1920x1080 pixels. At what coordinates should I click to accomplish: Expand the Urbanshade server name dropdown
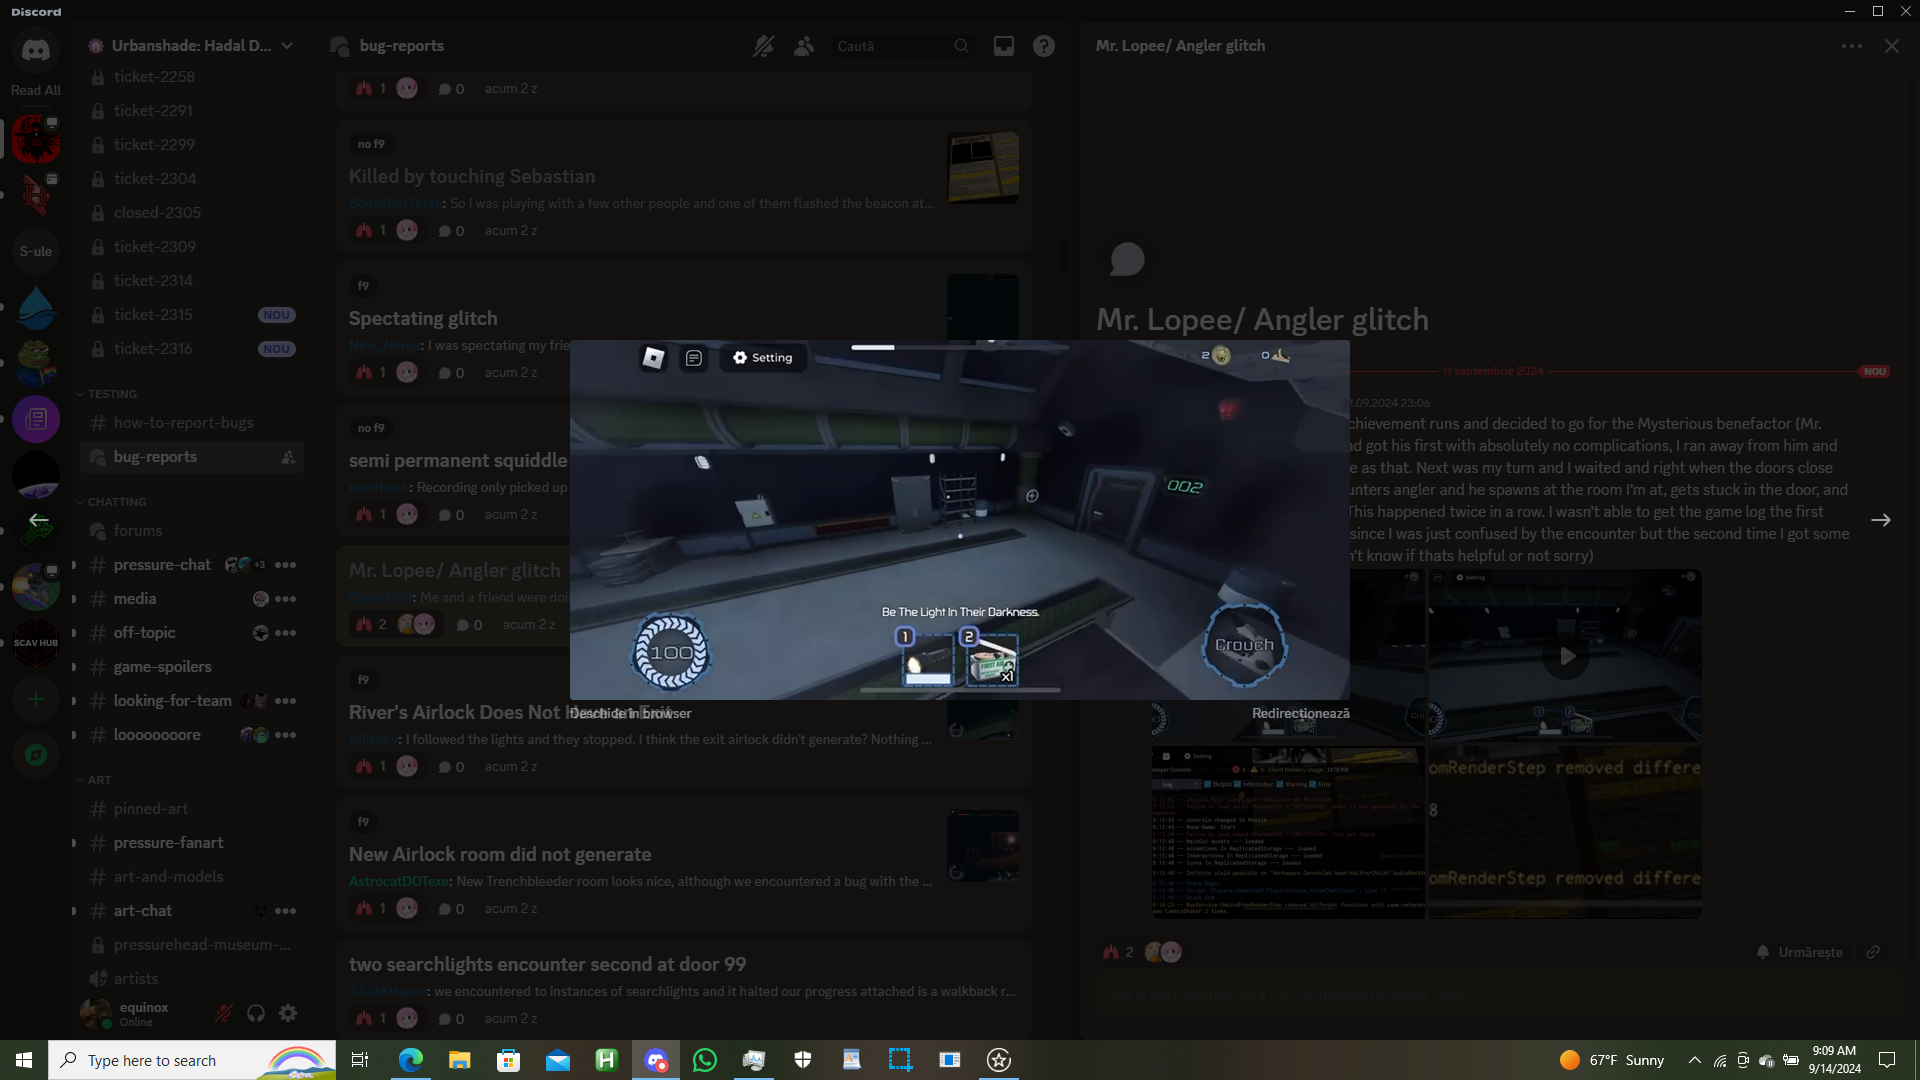tap(287, 46)
